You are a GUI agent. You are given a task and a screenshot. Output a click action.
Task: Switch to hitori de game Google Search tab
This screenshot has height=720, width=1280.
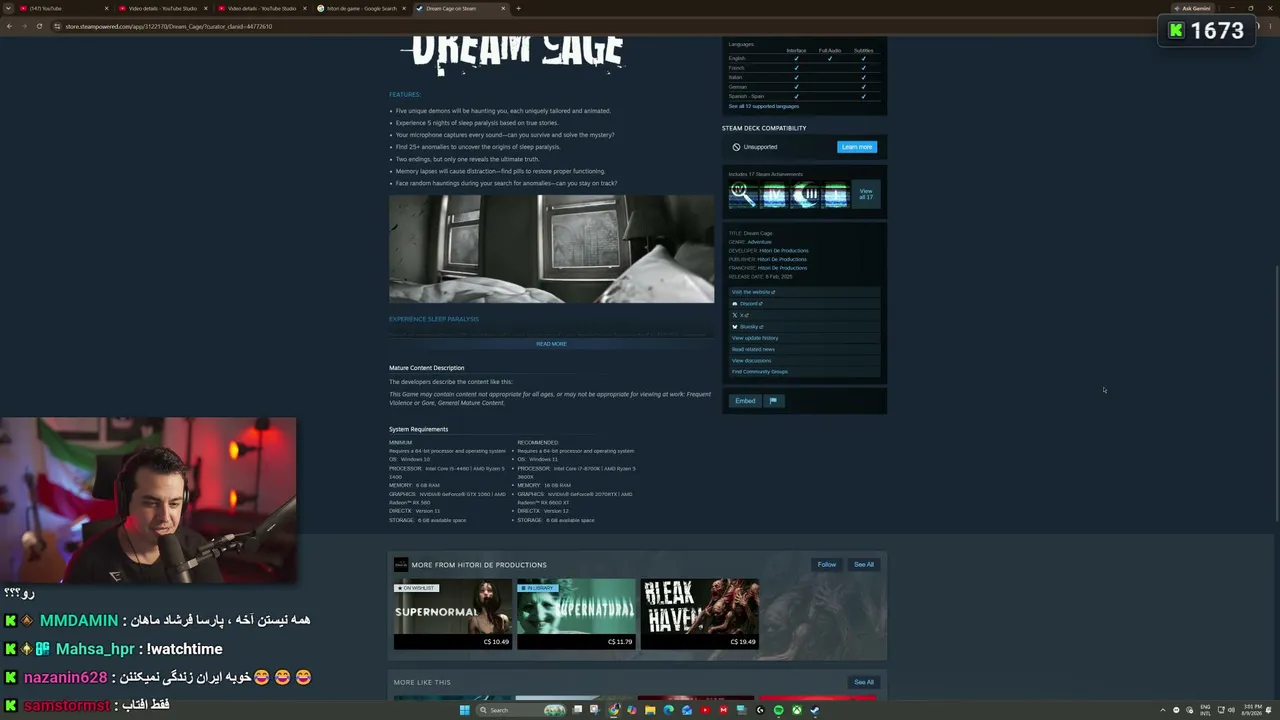(x=360, y=8)
